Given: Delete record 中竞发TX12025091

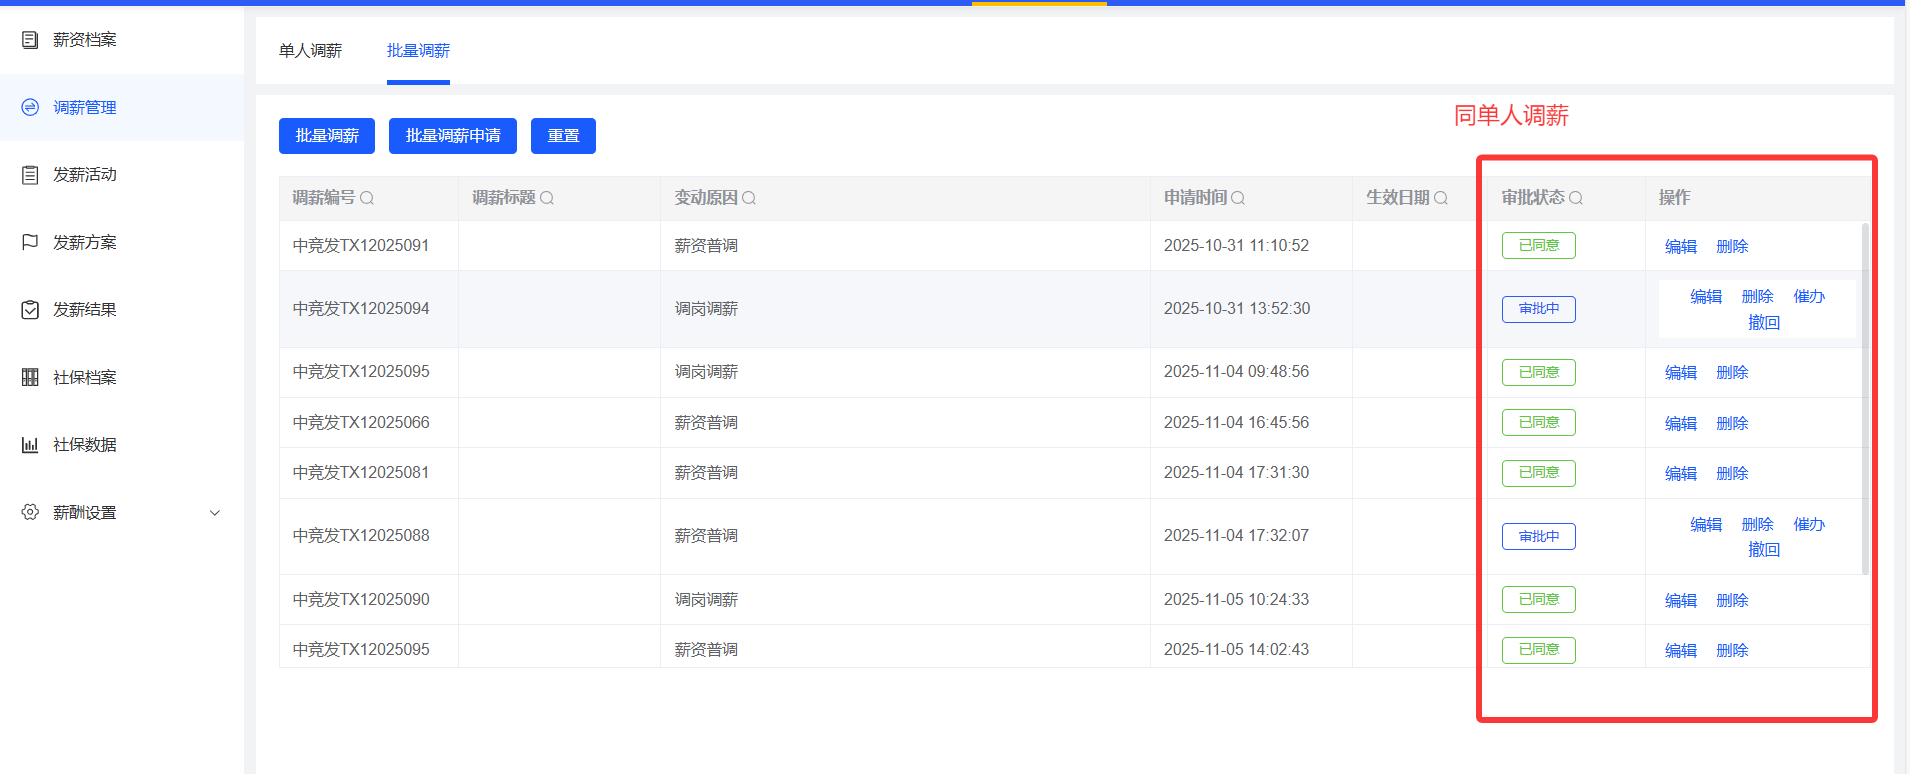Looking at the screenshot, I should [1732, 247].
